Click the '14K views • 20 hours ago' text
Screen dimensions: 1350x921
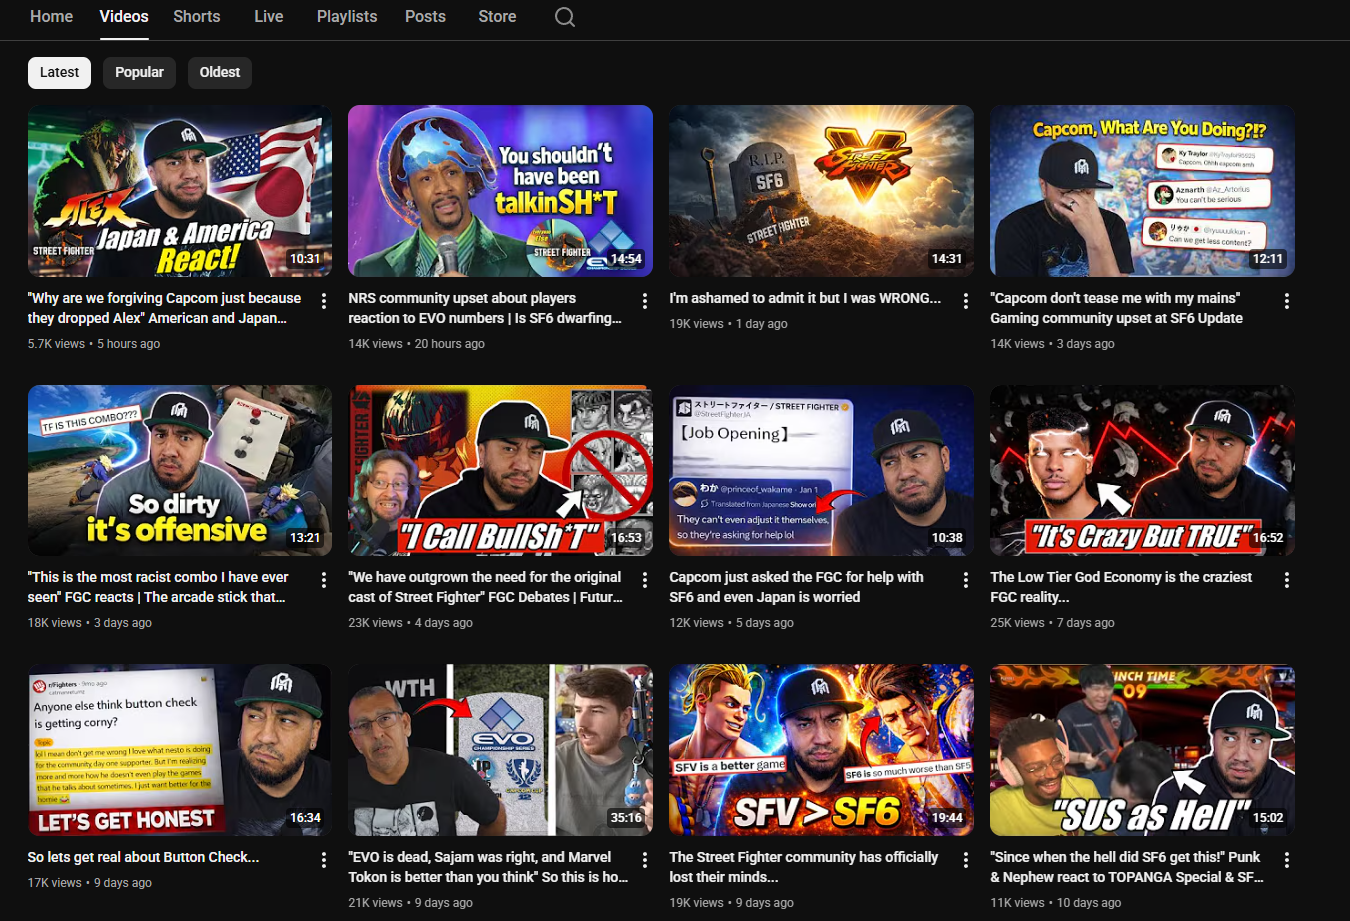pos(416,344)
